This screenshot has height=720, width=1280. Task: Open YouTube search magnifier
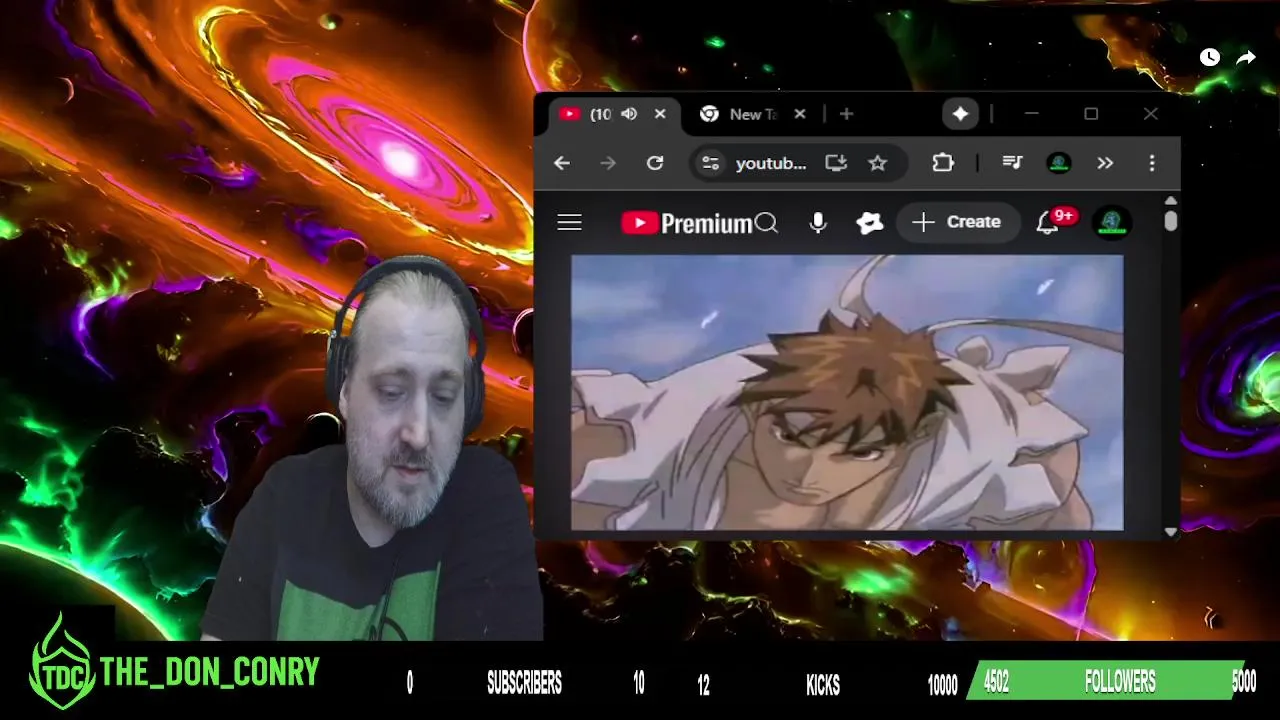point(766,223)
